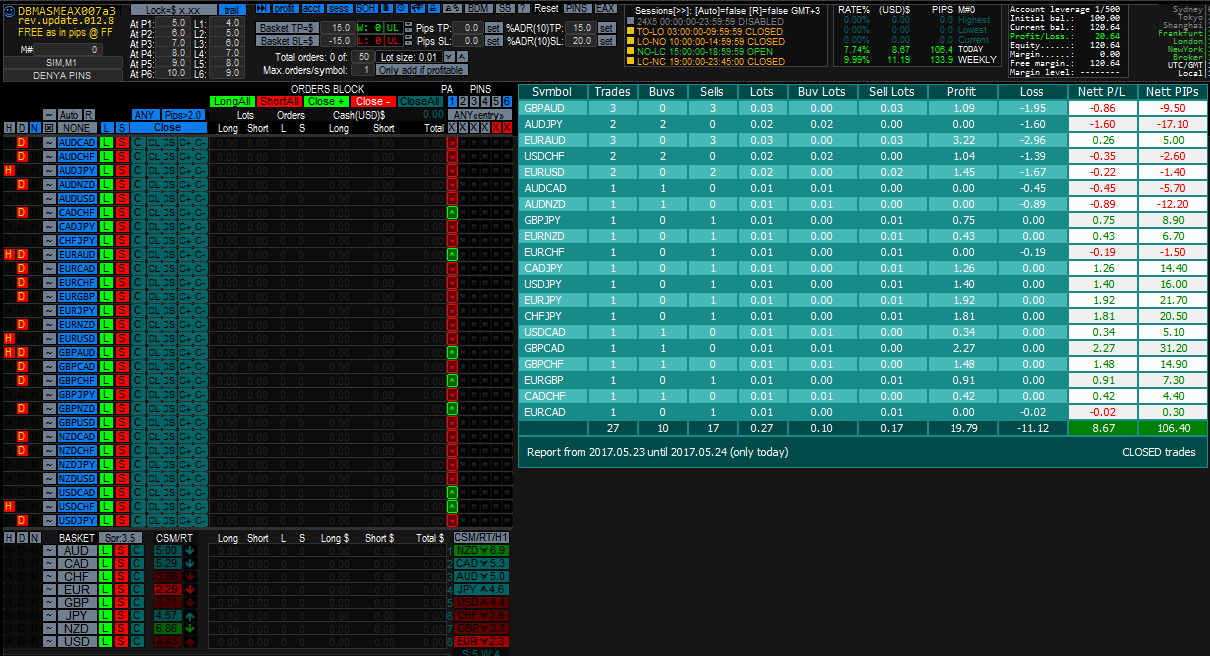Click the tilde icon above the crossed box
The height and width of the screenshot is (656, 1210).
(50, 115)
